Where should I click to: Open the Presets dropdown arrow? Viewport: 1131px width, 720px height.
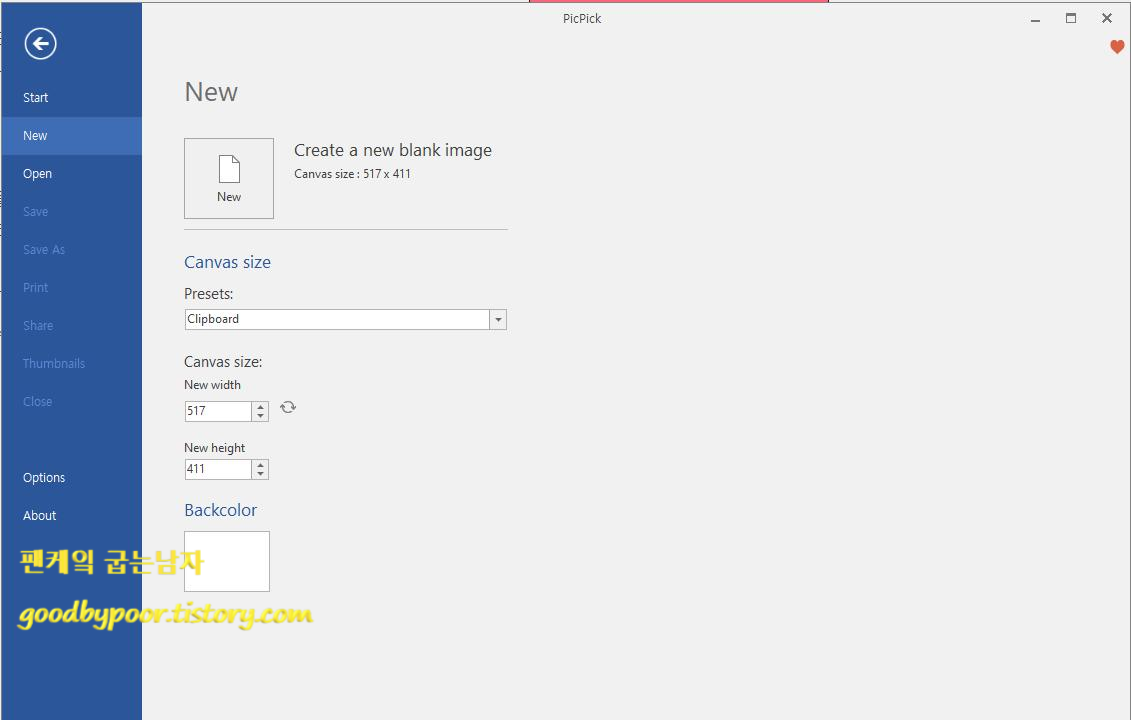(498, 320)
